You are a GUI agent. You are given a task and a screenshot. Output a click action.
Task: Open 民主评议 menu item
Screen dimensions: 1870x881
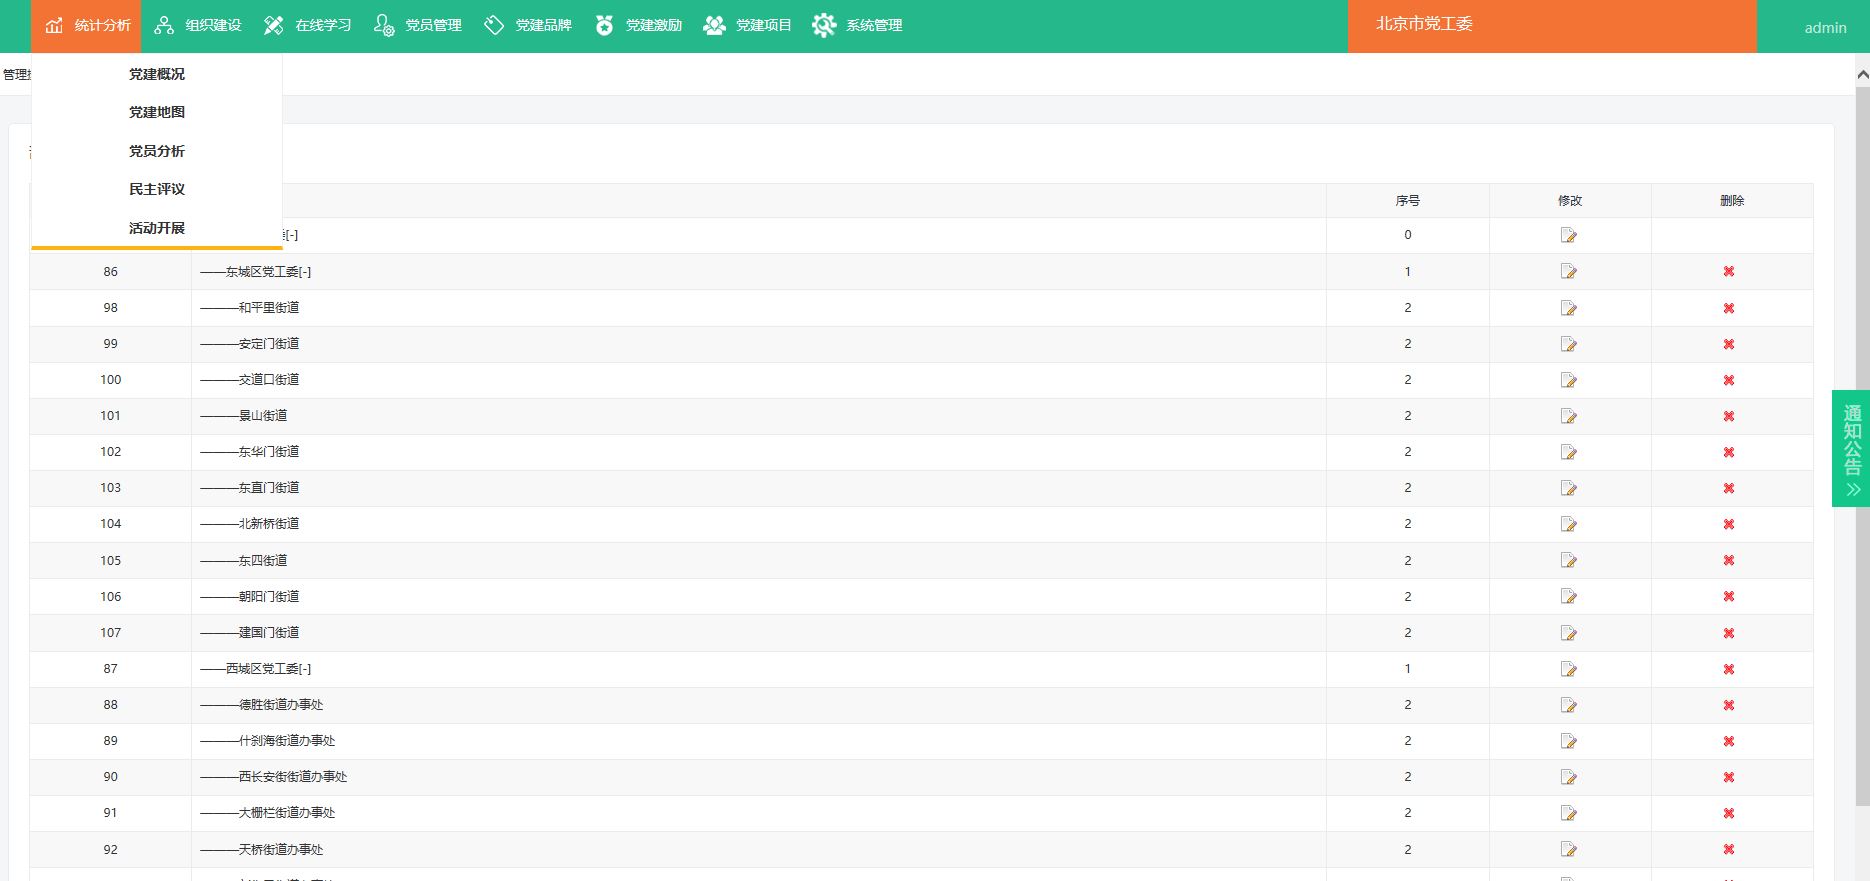(x=157, y=189)
